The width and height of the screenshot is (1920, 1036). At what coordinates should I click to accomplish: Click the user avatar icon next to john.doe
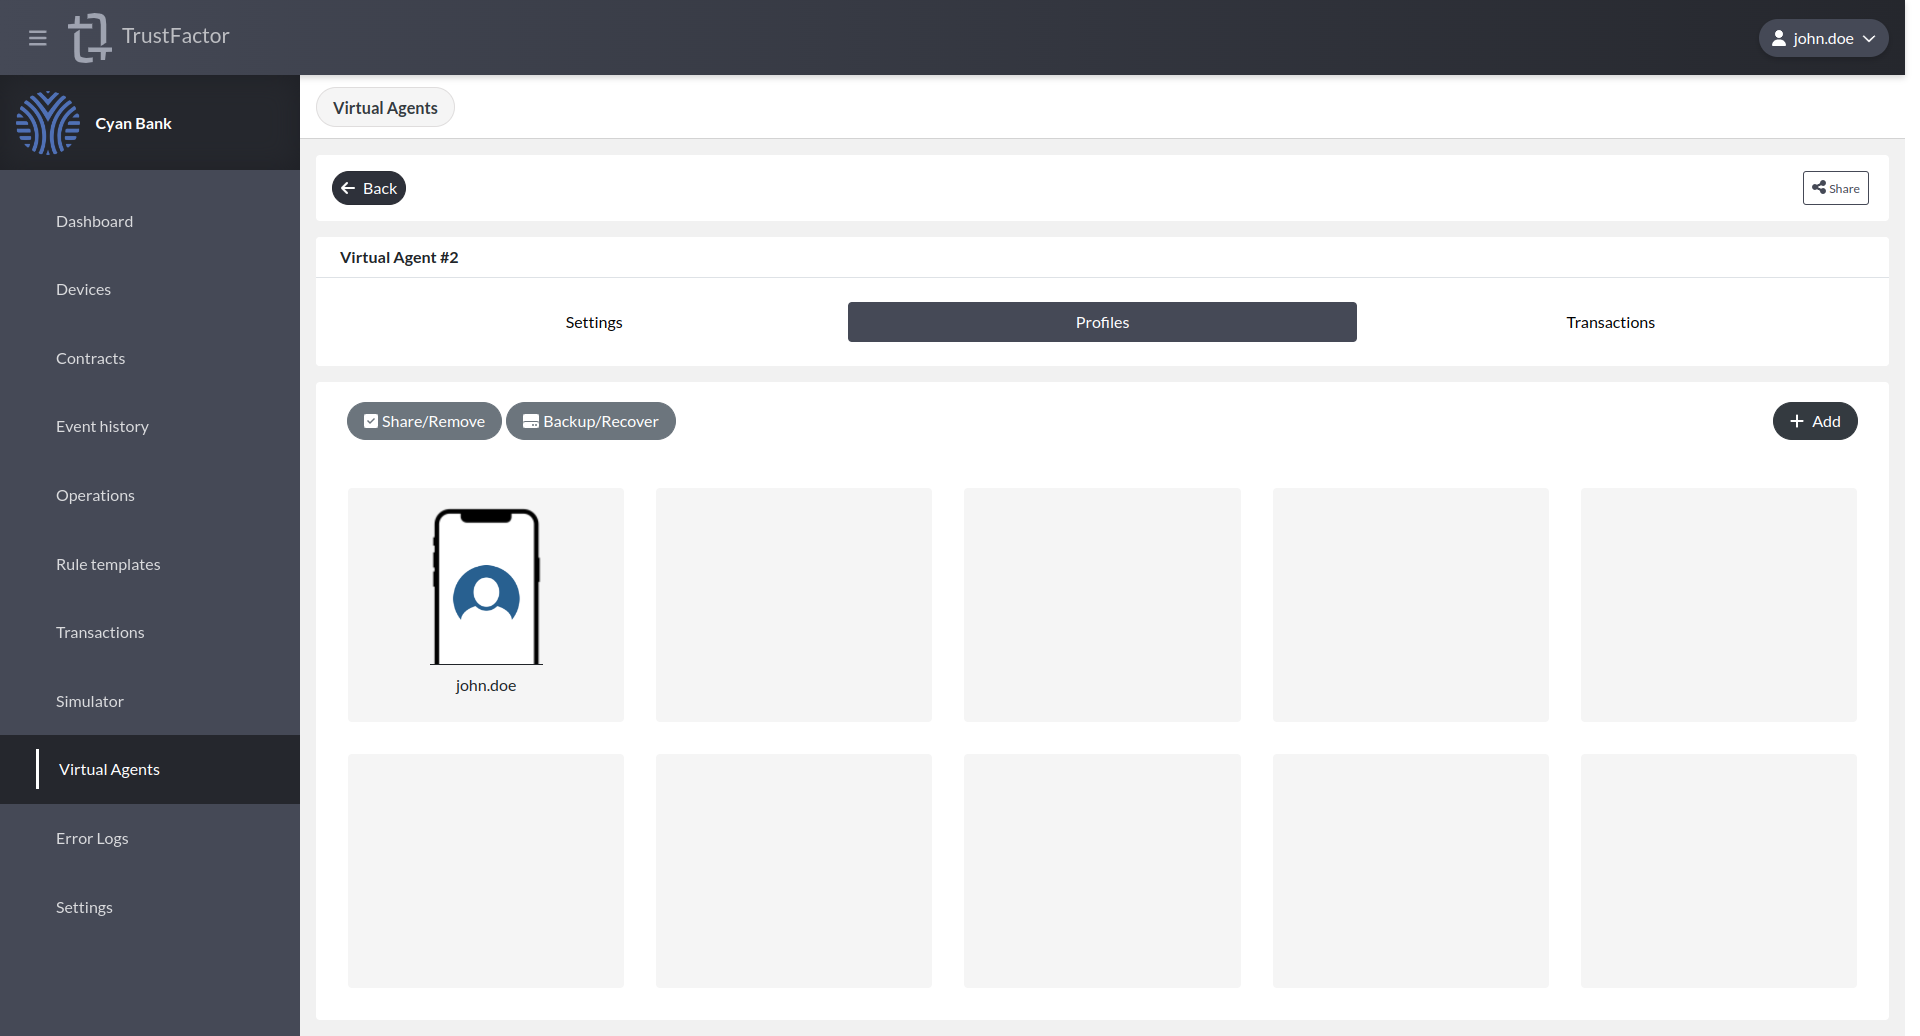[1779, 37]
